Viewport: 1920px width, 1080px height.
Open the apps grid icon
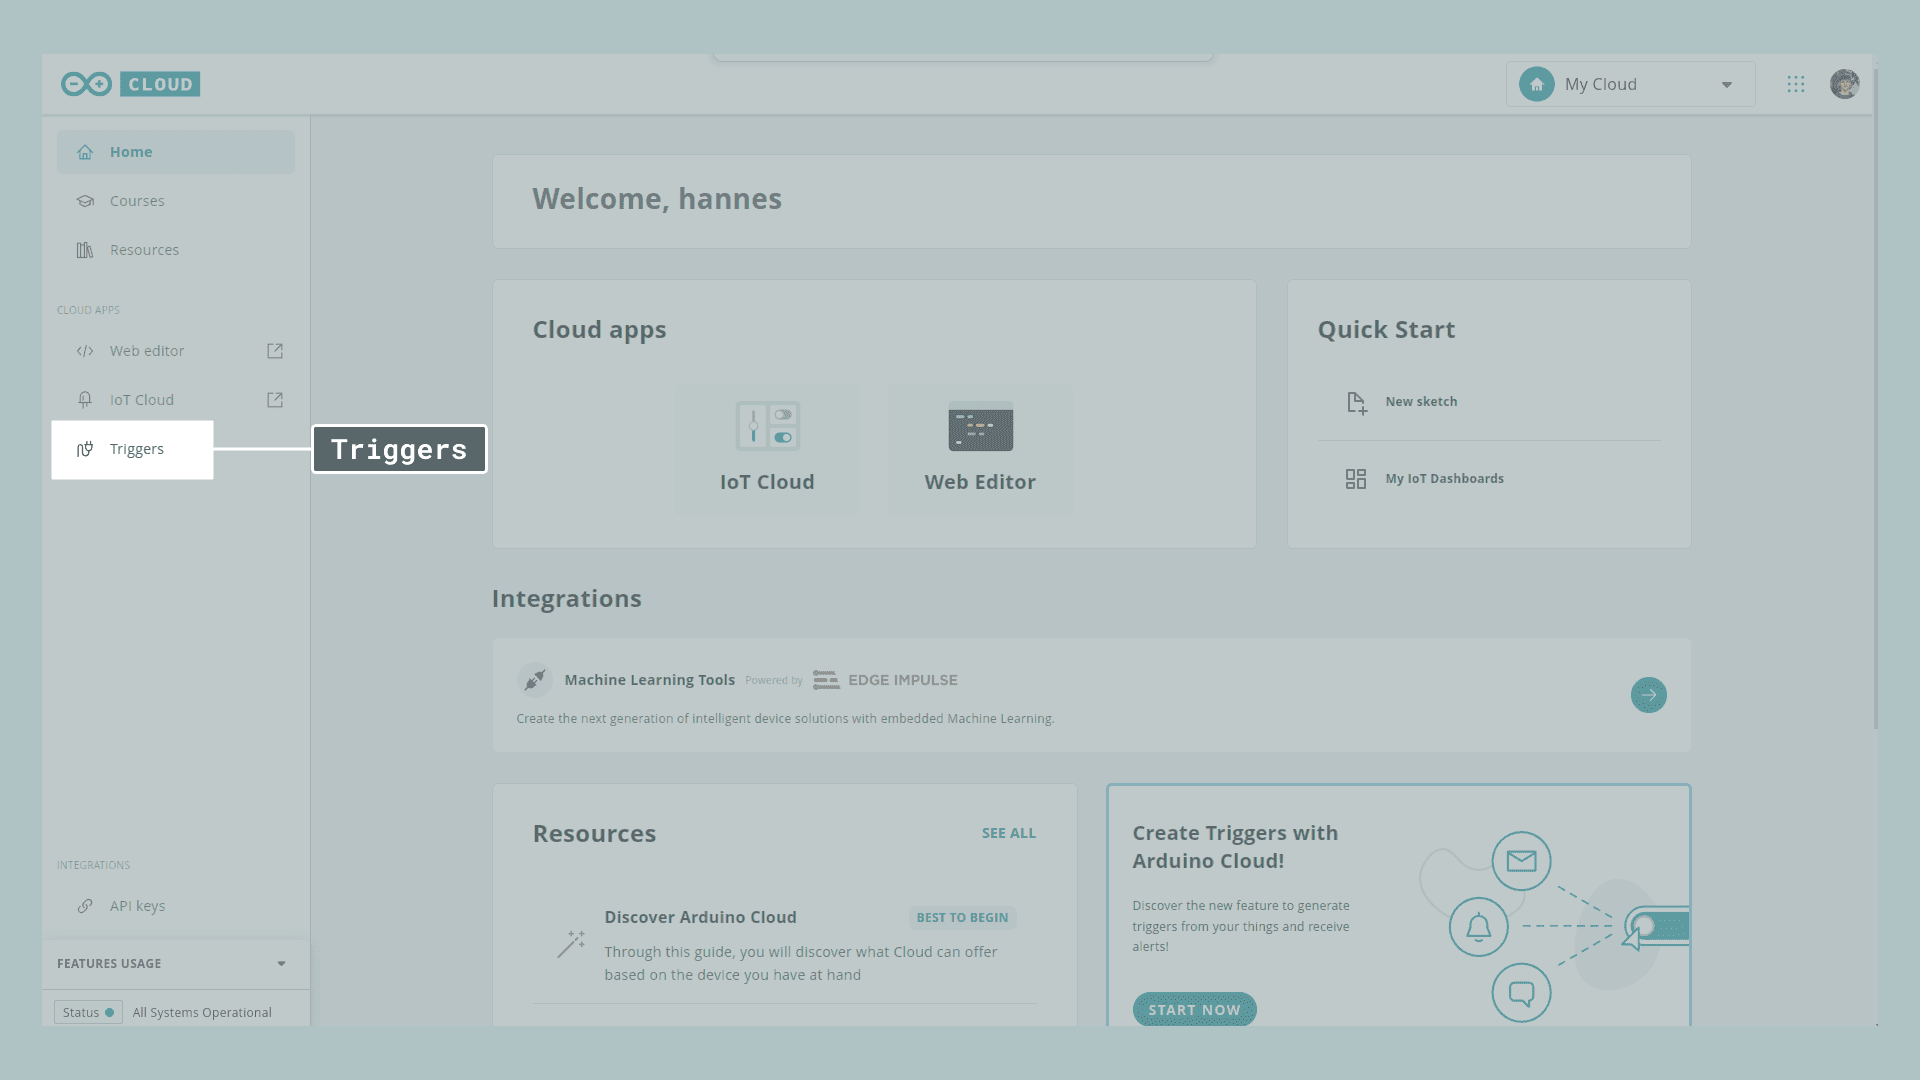click(x=1795, y=84)
